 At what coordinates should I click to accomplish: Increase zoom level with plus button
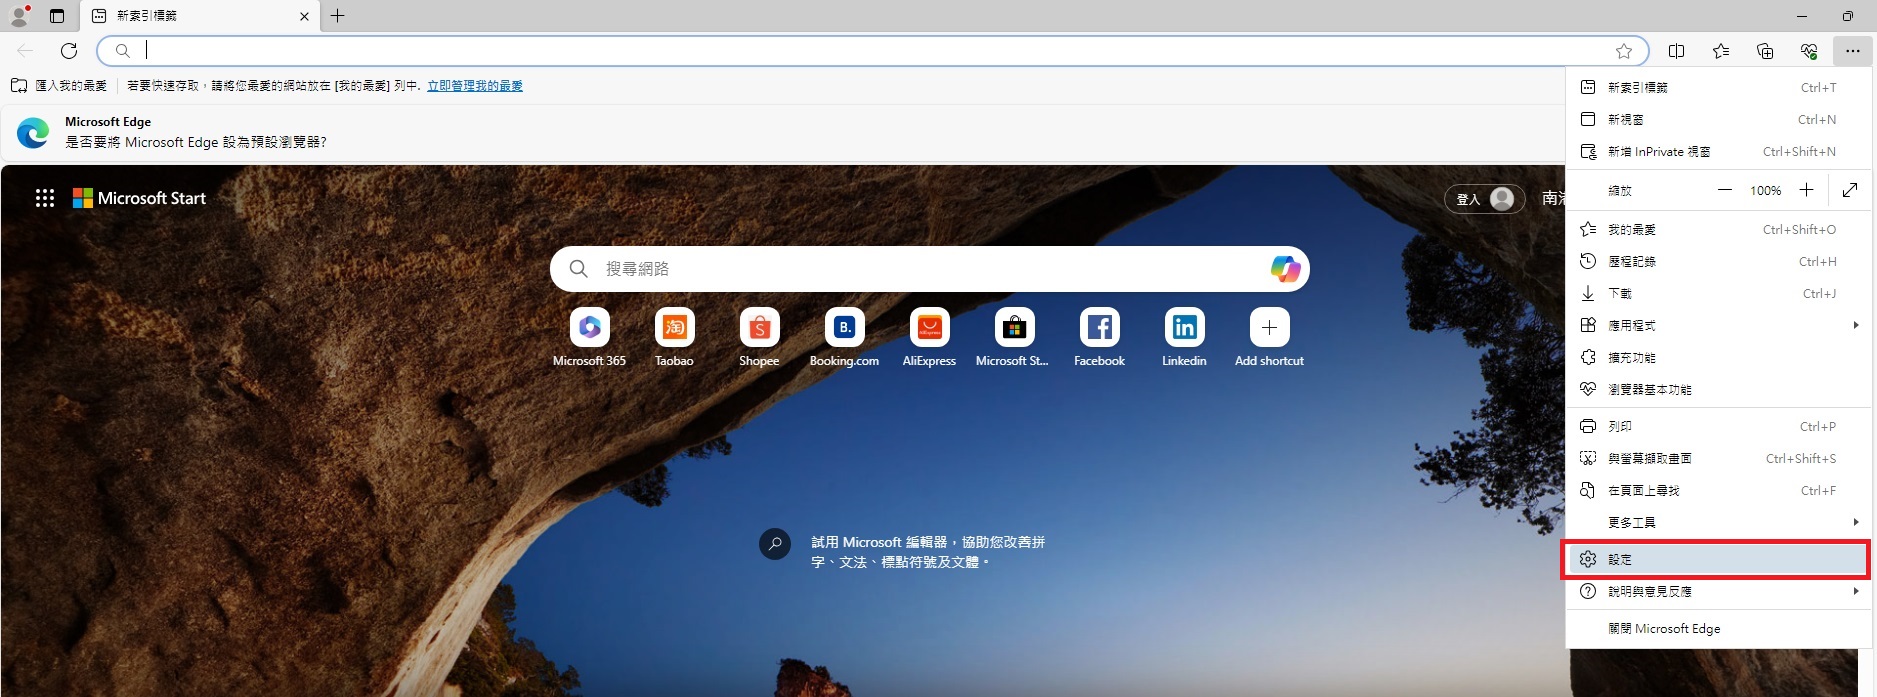[x=1806, y=190]
